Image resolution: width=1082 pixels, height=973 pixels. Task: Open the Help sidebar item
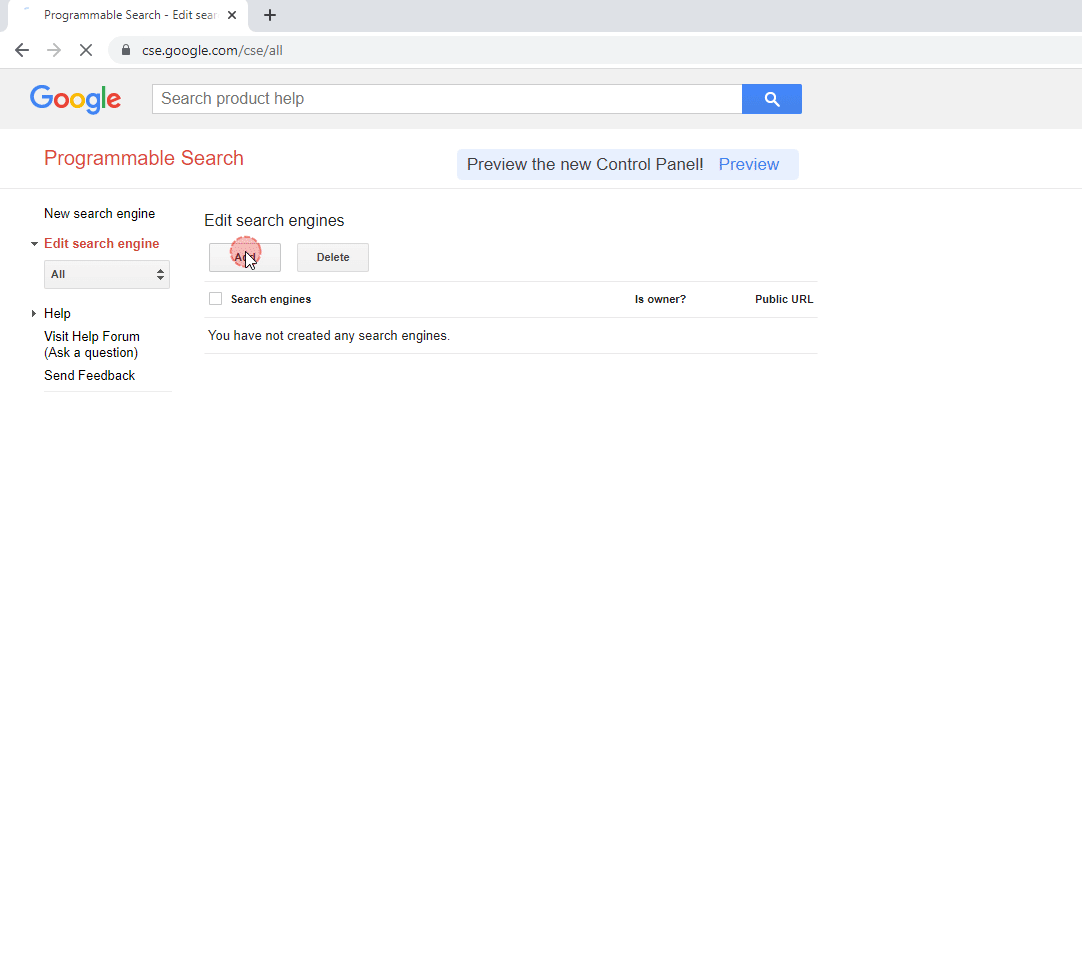(57, 313)
